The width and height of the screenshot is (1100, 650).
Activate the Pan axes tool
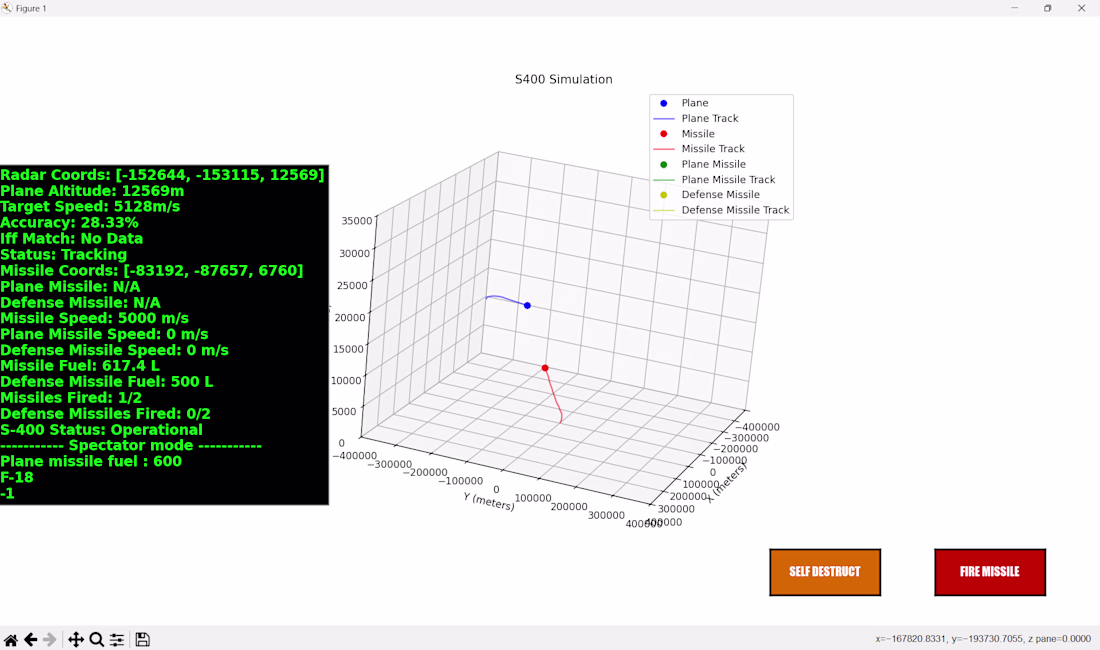click(76, 639)
